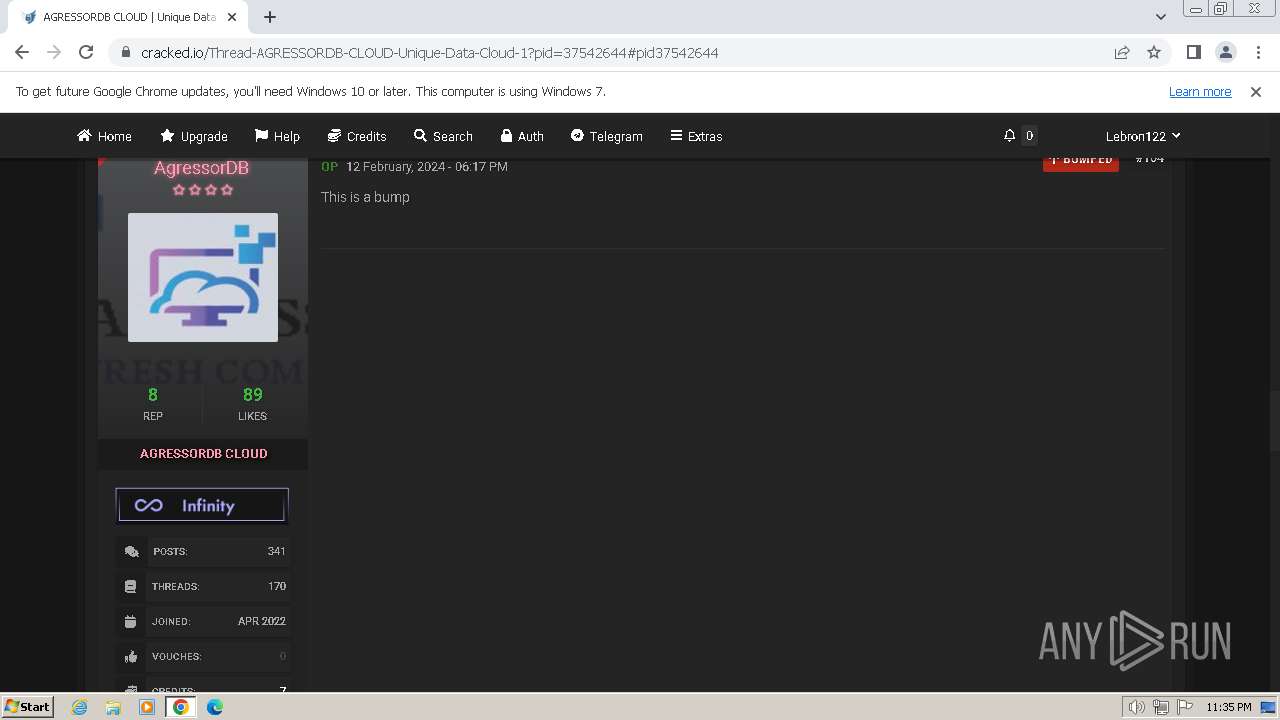
Task: Open the Help menu item
Action: [277, 136]
